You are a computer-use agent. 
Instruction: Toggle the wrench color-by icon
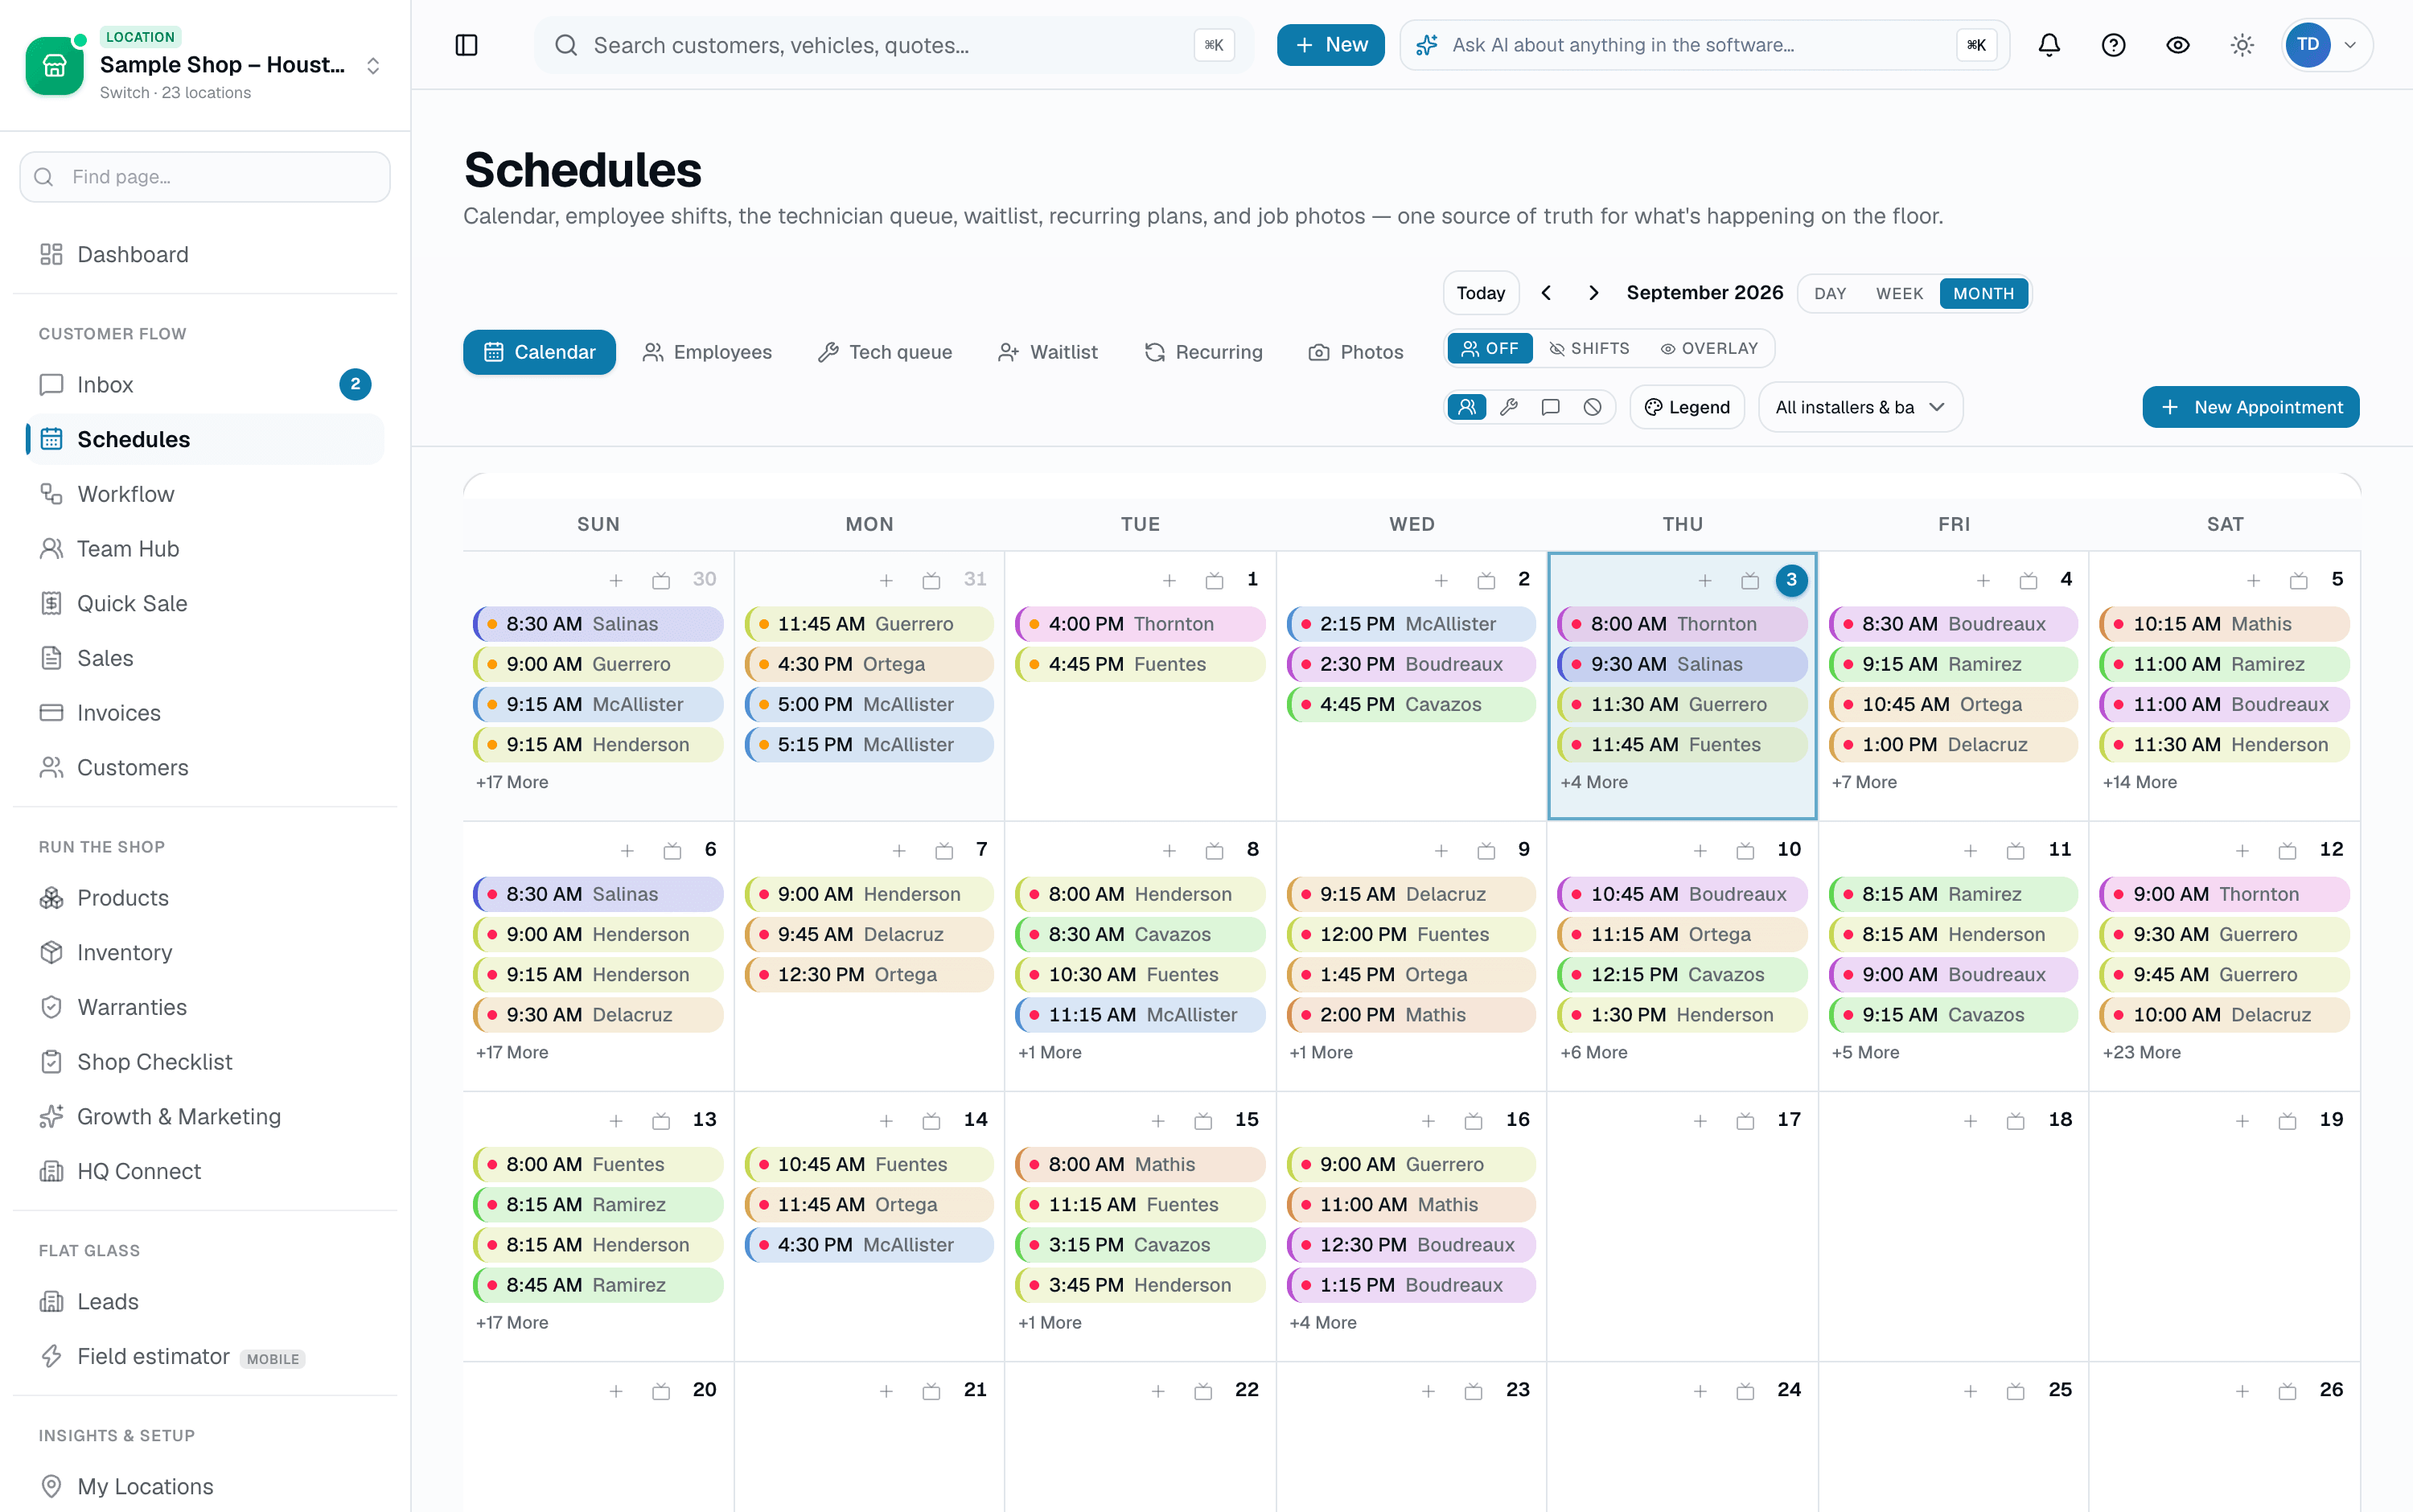(x=1509, y=407)
